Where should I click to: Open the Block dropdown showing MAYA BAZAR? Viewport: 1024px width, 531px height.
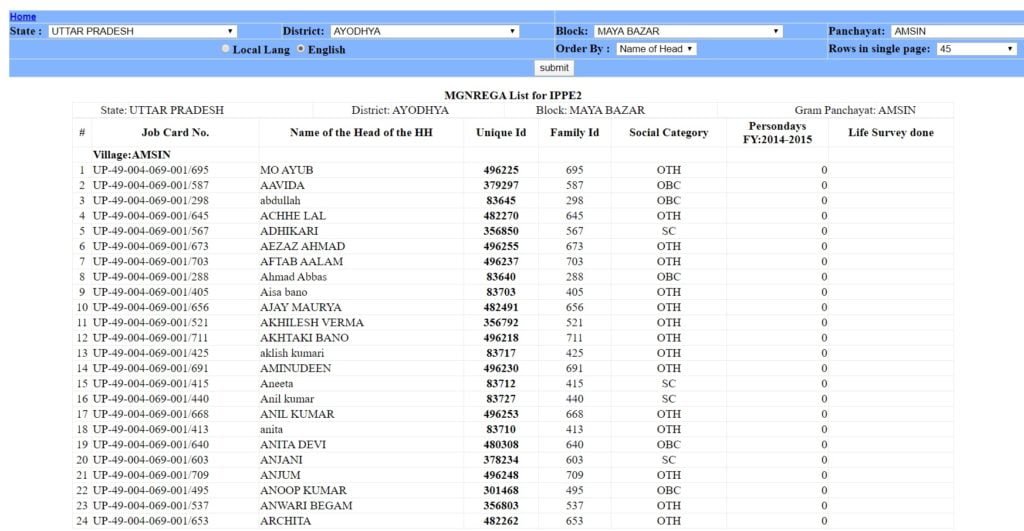688,31
